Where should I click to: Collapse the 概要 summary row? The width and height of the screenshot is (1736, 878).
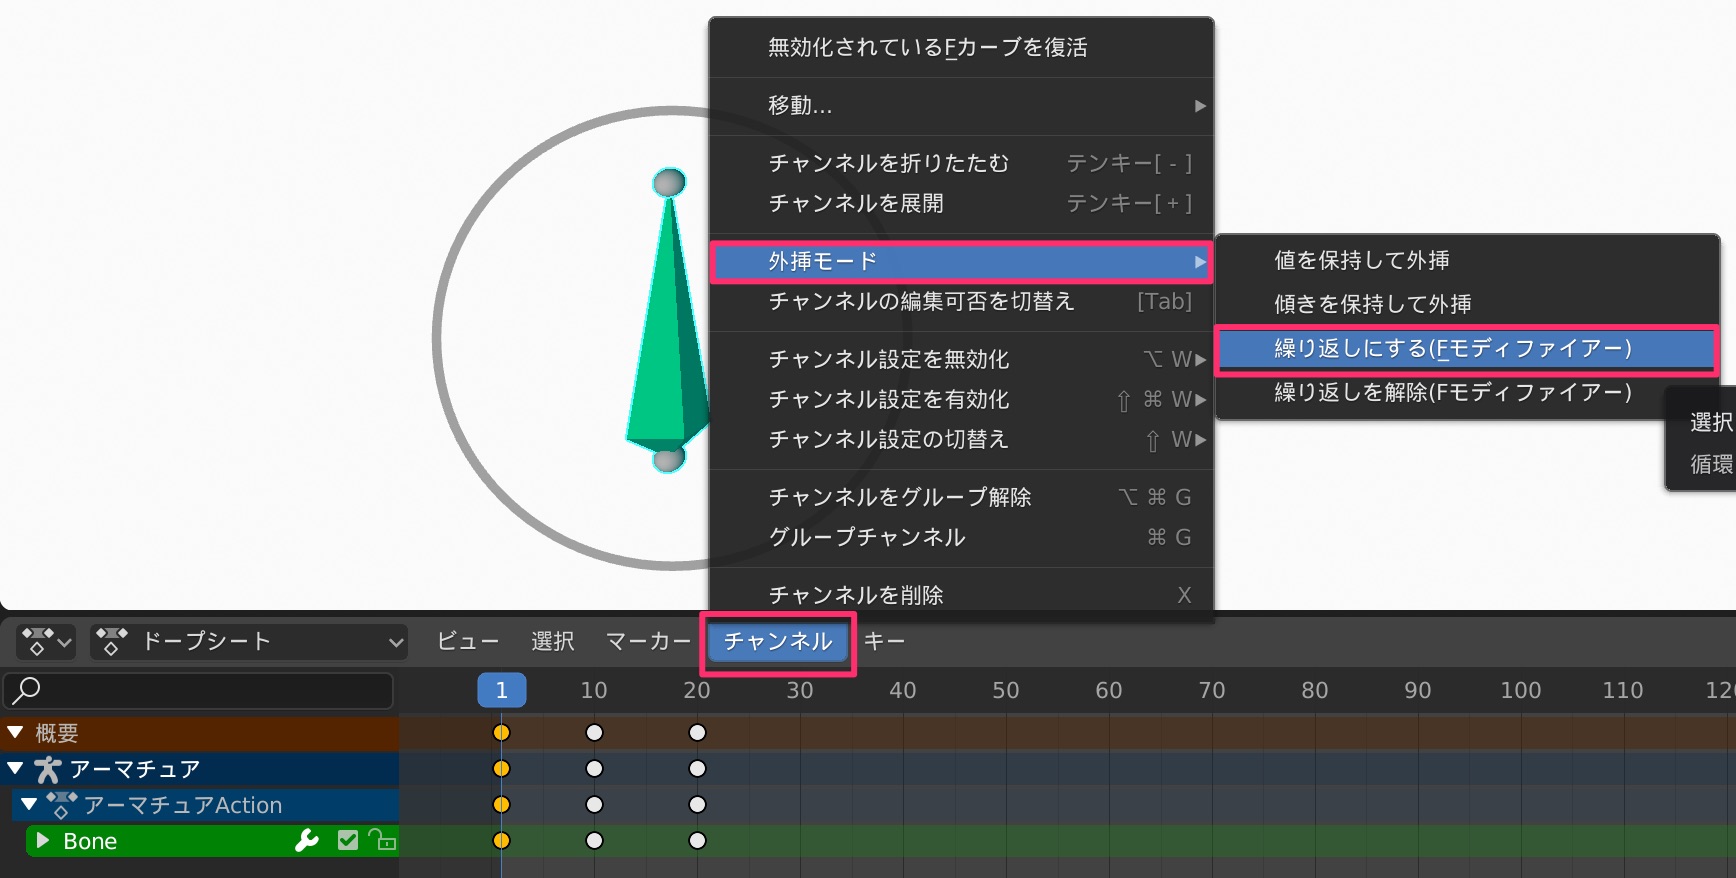15,733
